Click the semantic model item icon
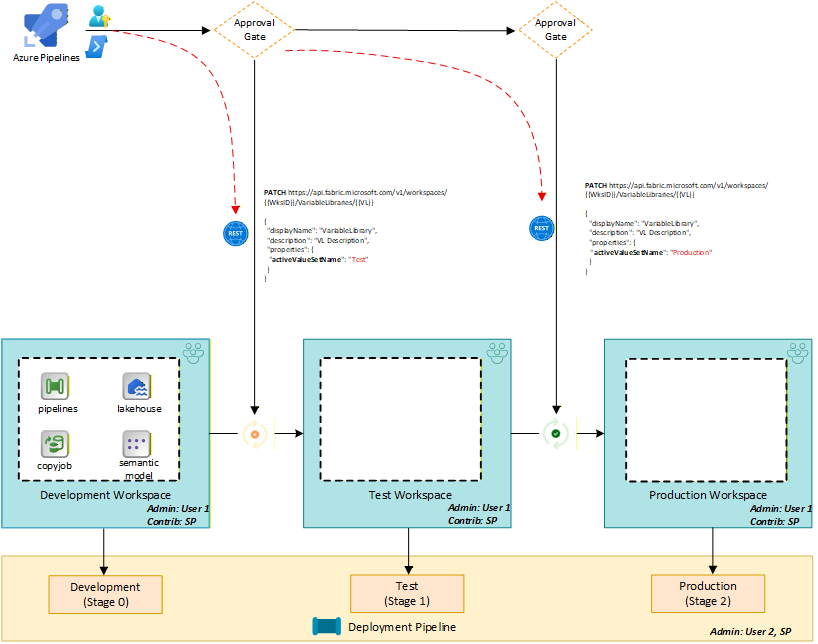This screenshot has width=818, height=644. pyautogui.click(x=136, y=444)
